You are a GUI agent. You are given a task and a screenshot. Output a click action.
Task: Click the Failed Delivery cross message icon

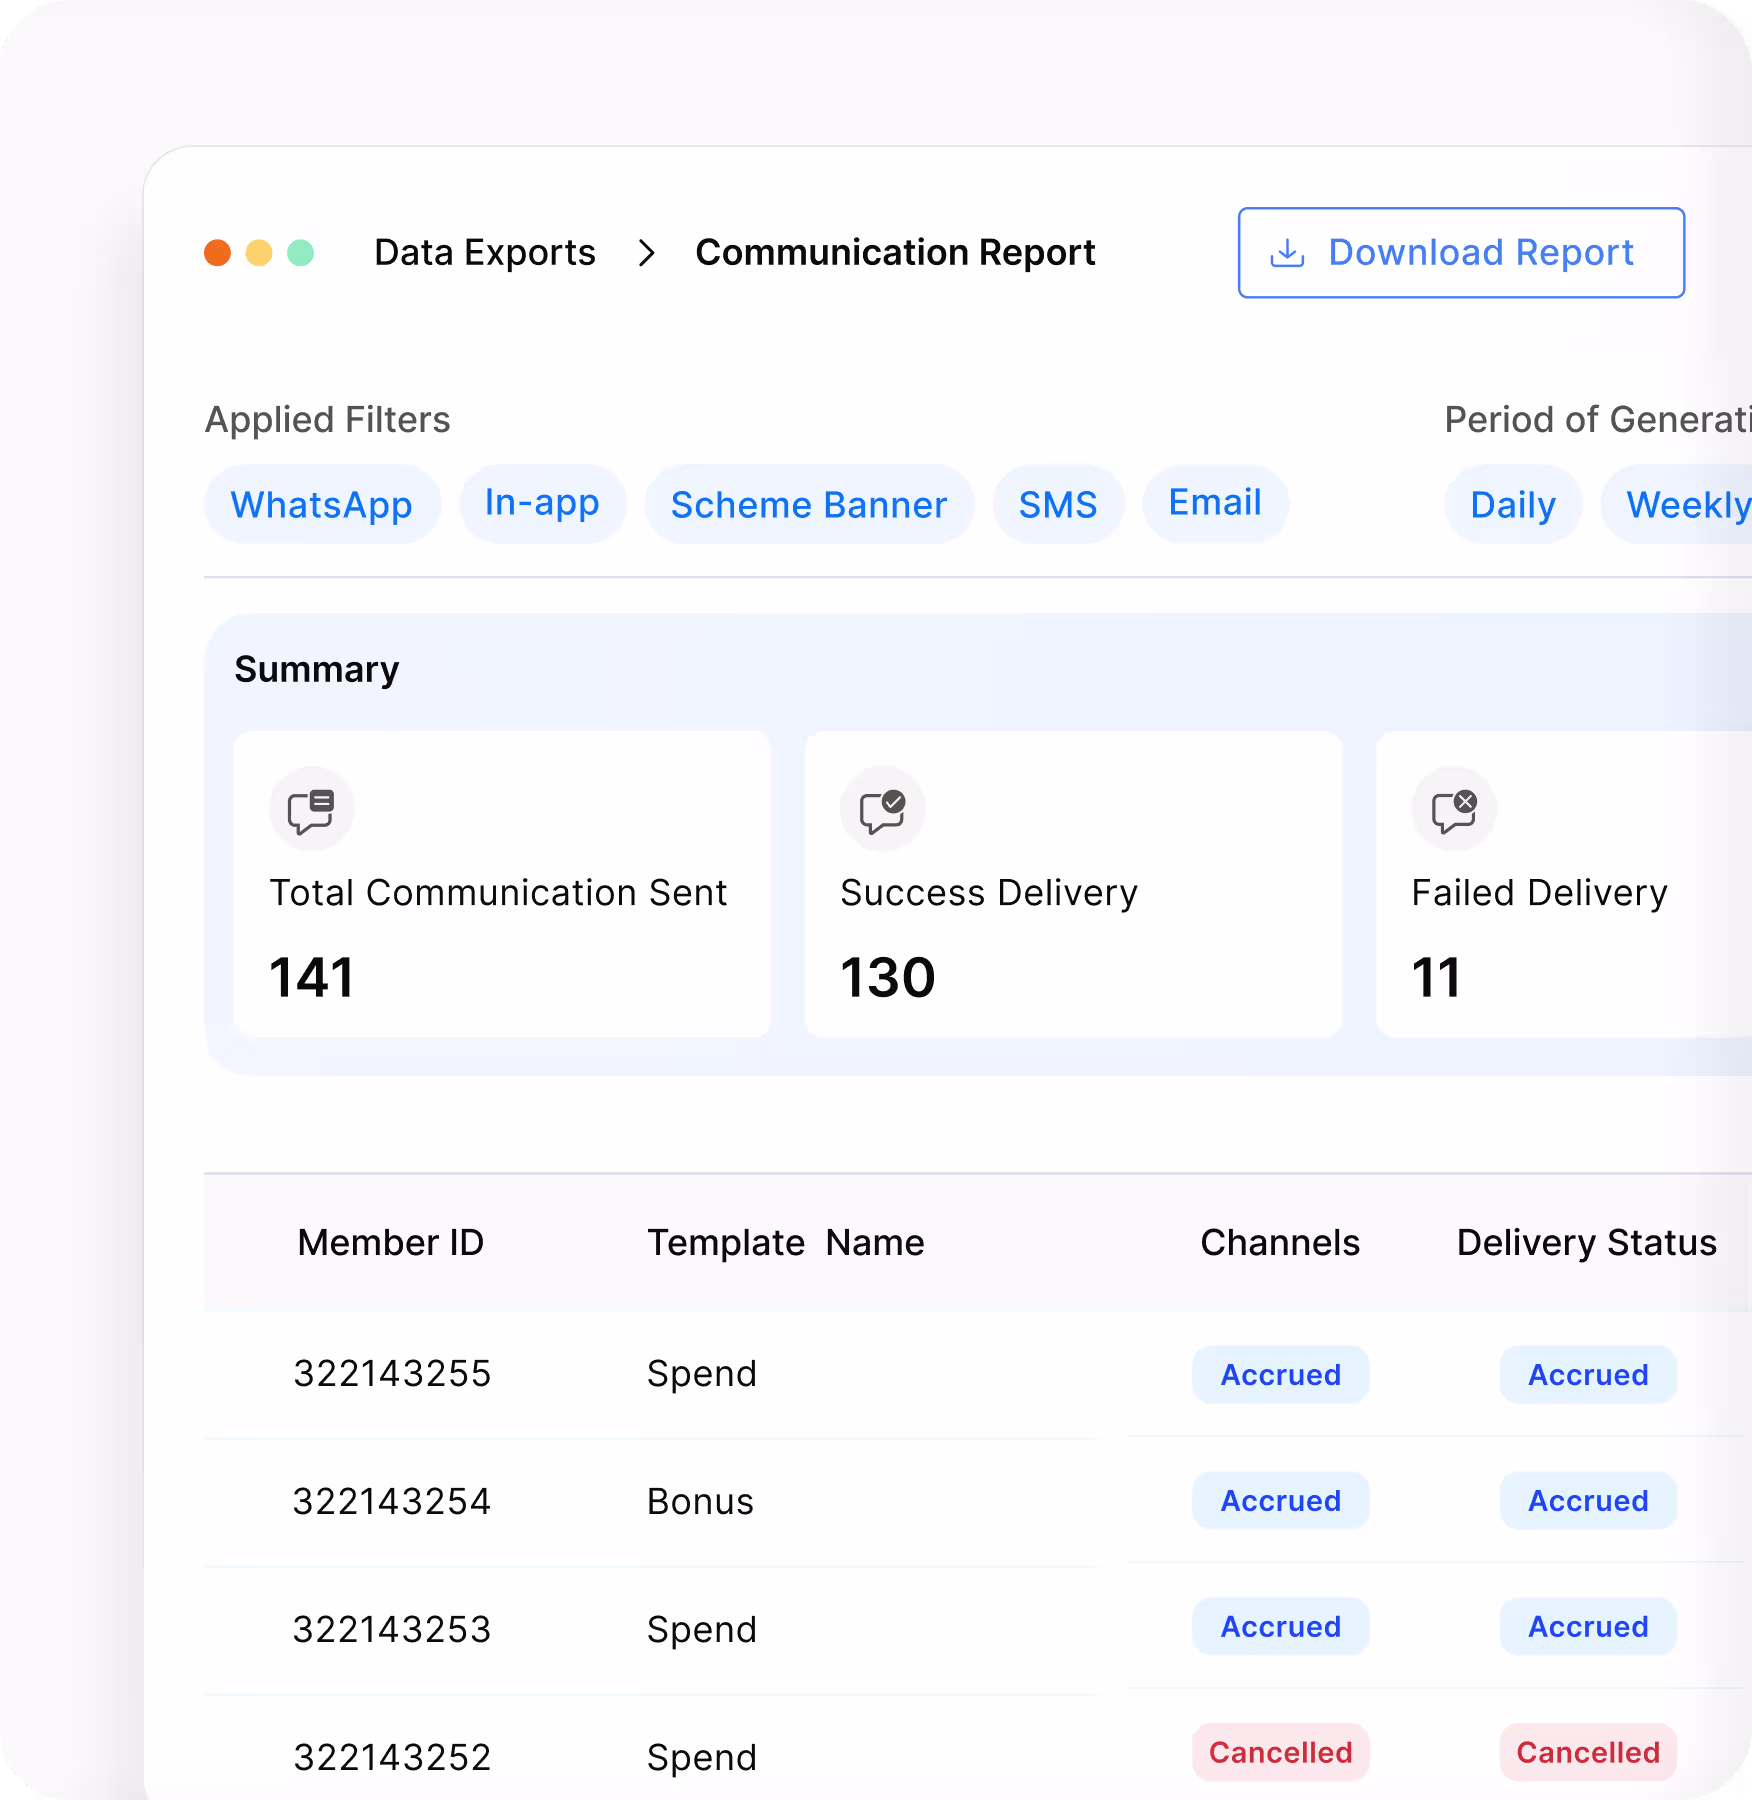[1454, 809]
